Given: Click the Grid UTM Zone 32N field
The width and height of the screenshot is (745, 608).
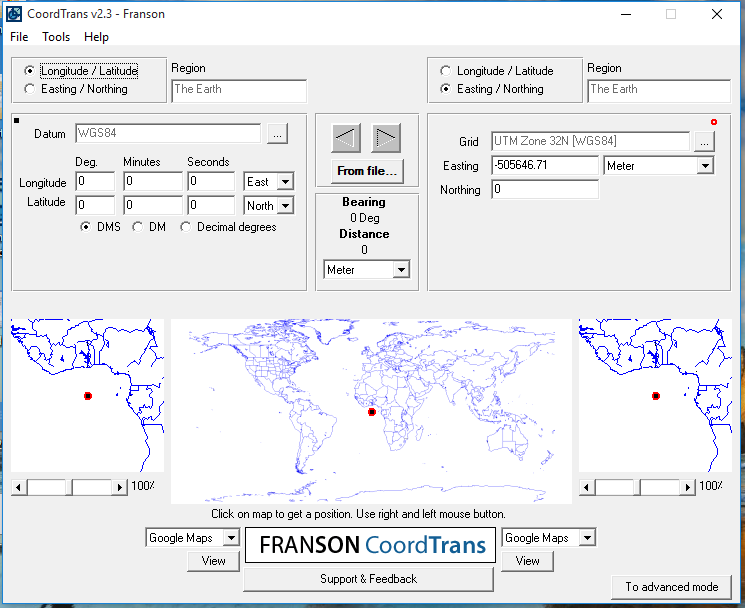Looking at the screenshot, I should point(591,141).
